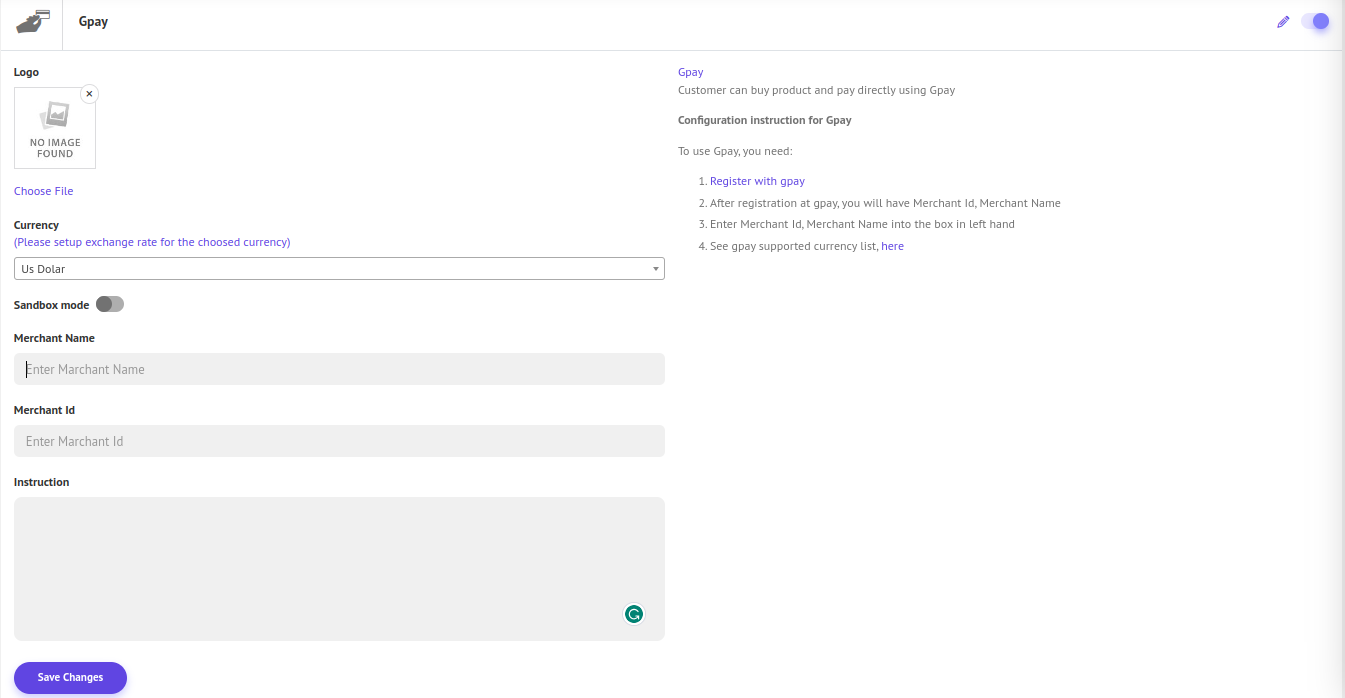
Task: Click the Enter Marchant Id field
Action: pos(338,441)
